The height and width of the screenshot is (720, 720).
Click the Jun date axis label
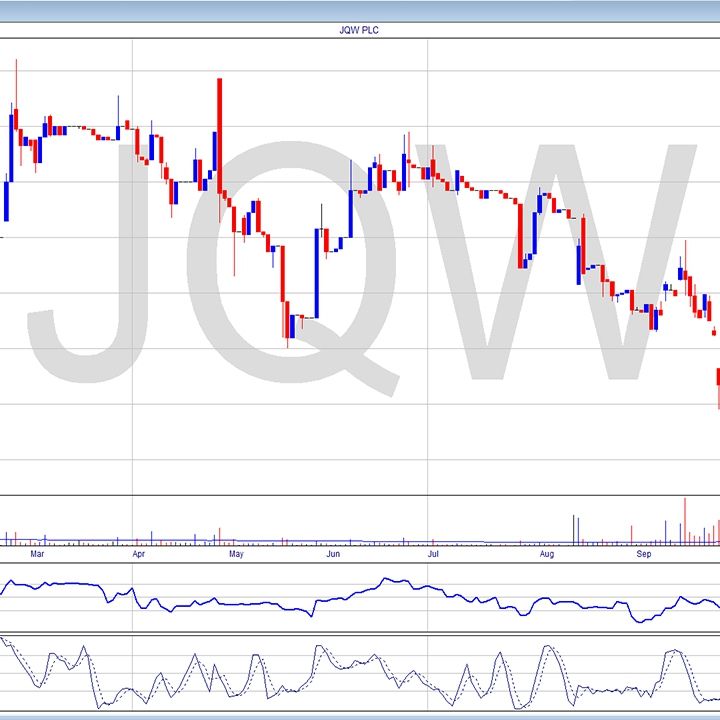click(x=333, y=552)
